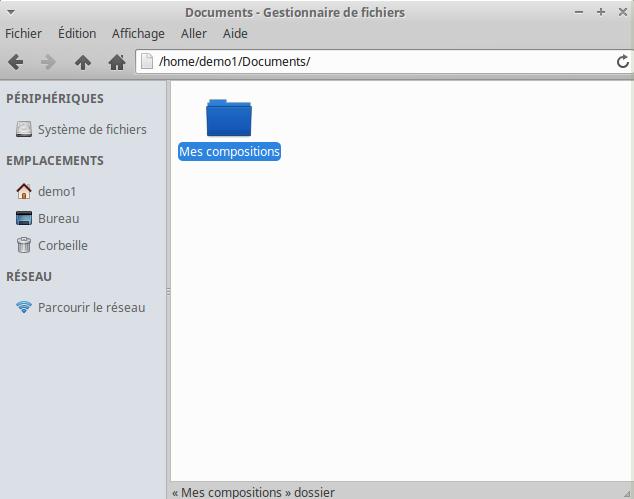The width and height of the screenshot is (634, 499).
Task: Open the window menu arrow in title bar
Action: (x=10, y=12)
